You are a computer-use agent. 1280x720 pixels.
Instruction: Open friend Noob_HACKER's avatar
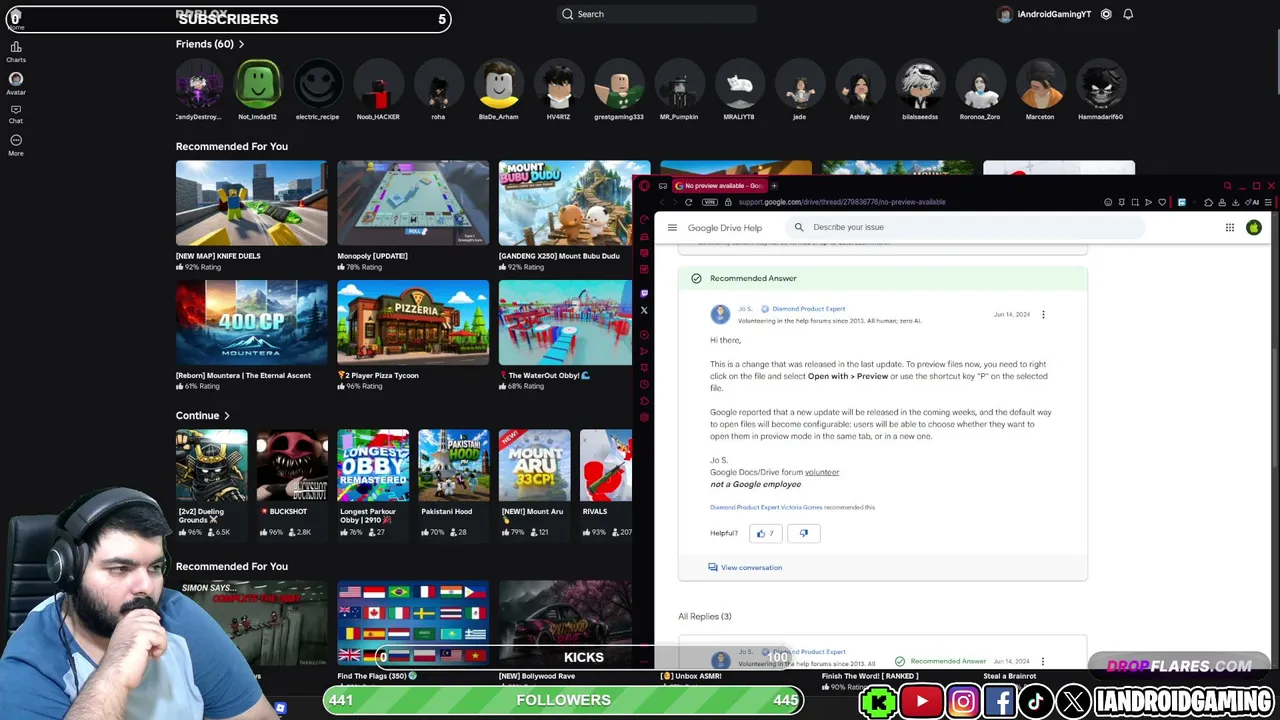click(x=378, y=84)
